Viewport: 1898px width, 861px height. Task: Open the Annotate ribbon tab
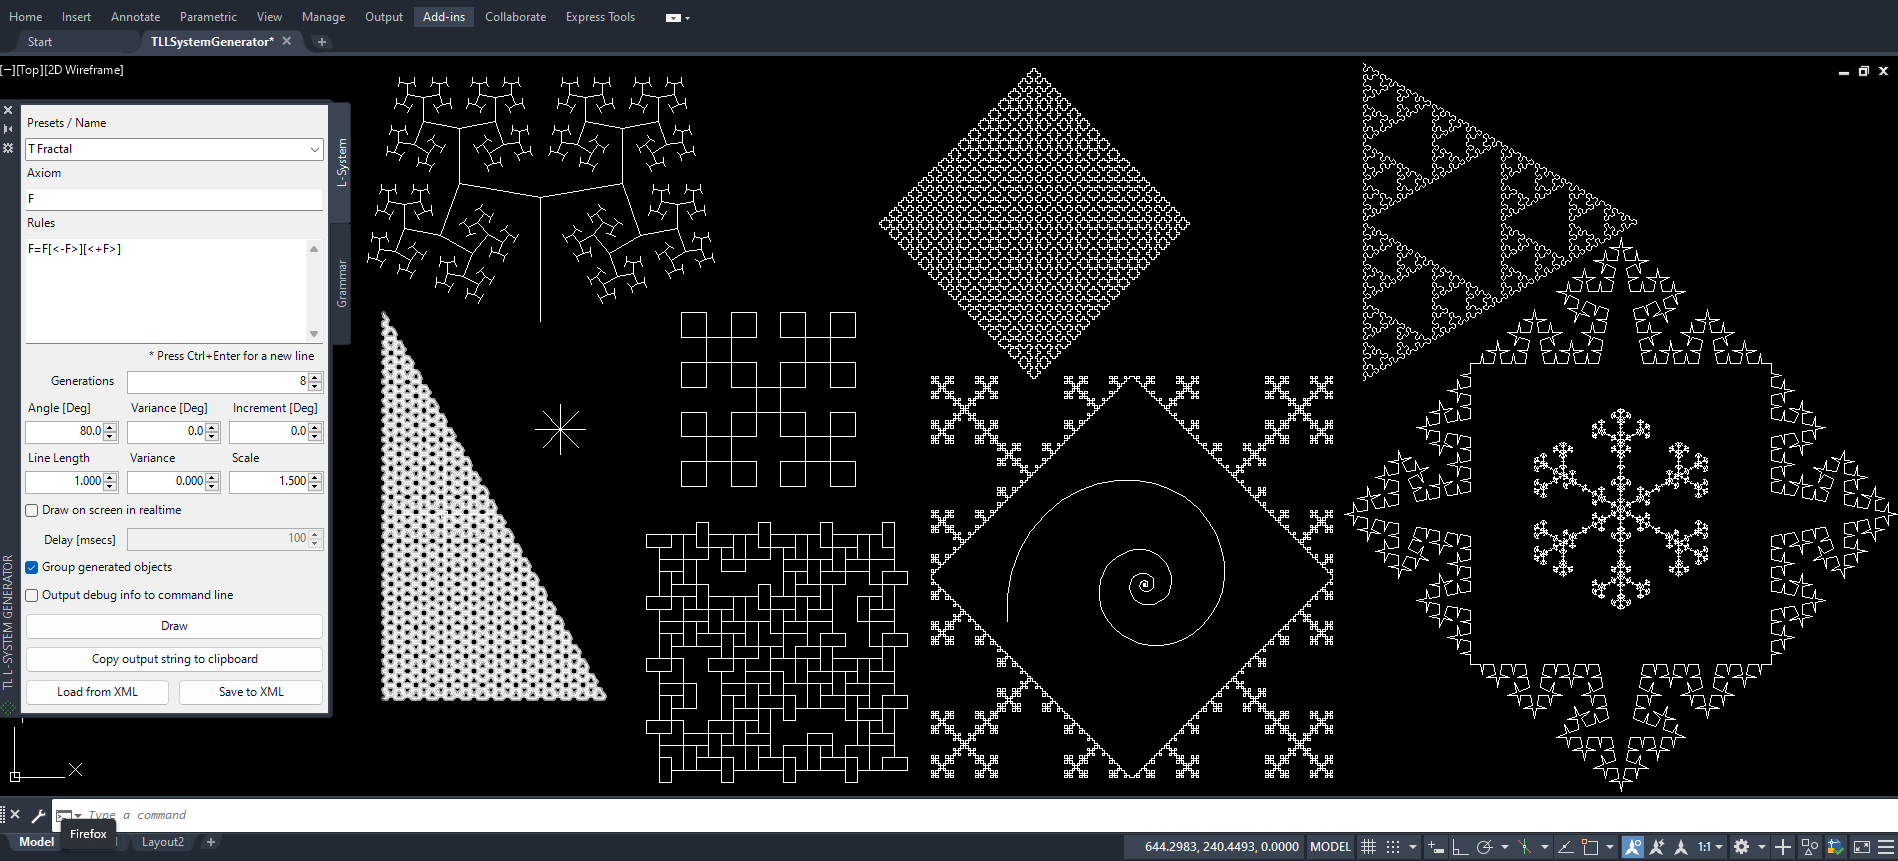pyautogui.click(x=135, y=17)
